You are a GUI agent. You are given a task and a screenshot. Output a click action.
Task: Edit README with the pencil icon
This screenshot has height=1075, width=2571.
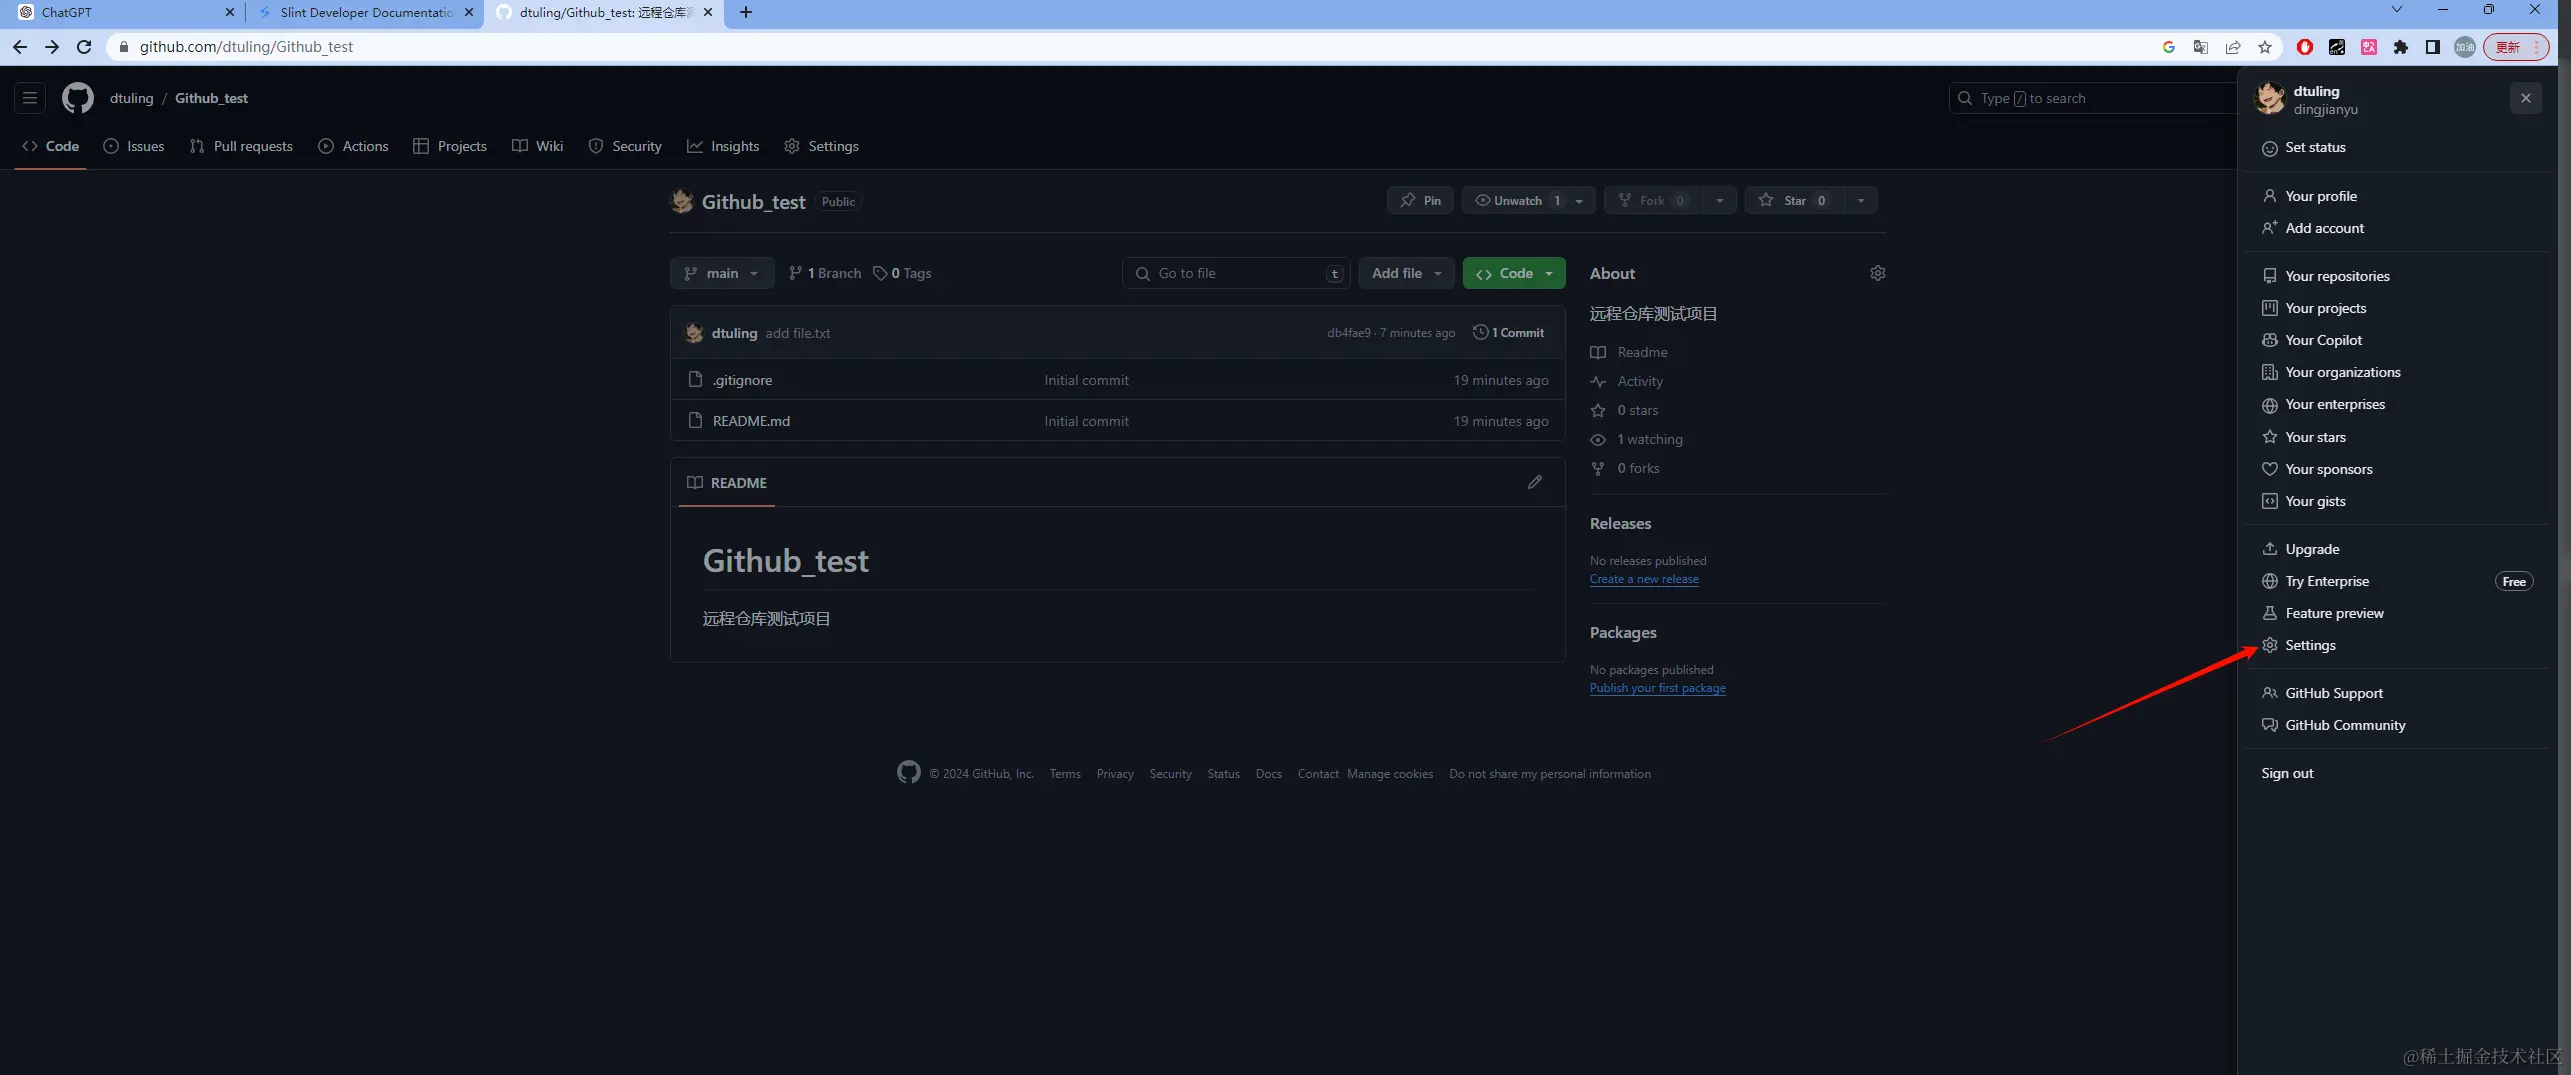[x=1535, y=482]
